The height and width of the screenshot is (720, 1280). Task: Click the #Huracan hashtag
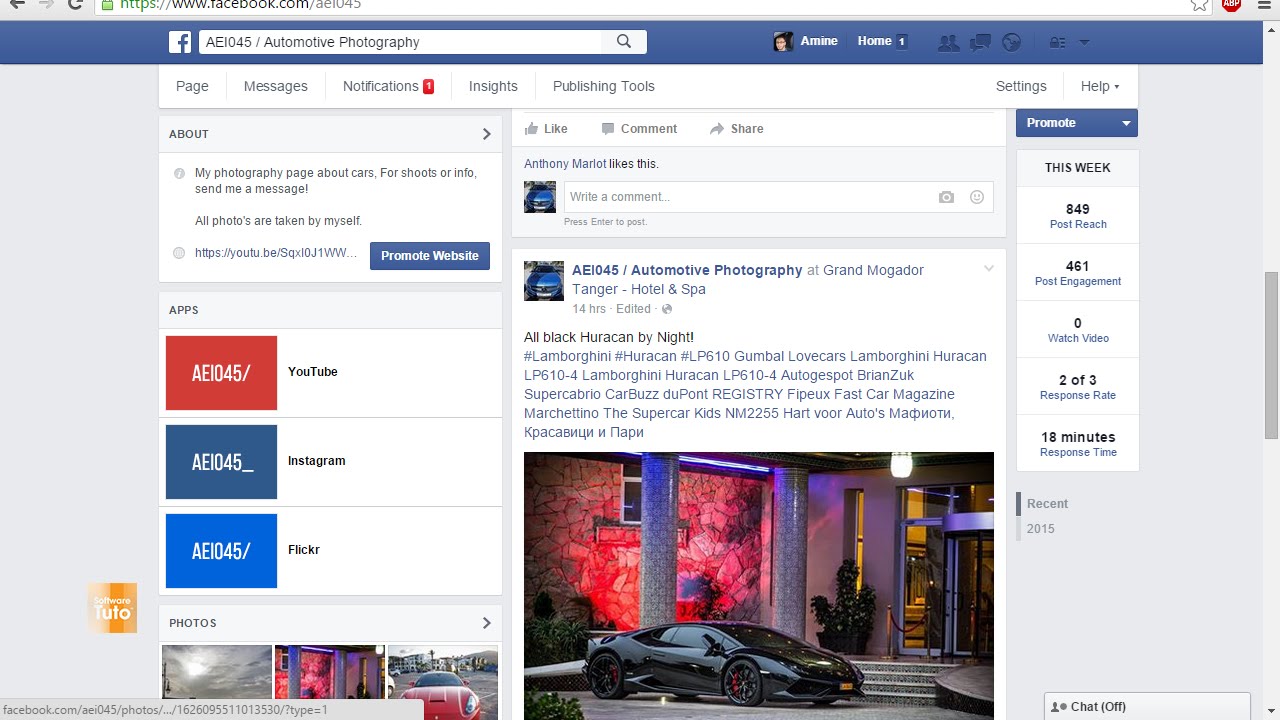coord(645,356)
